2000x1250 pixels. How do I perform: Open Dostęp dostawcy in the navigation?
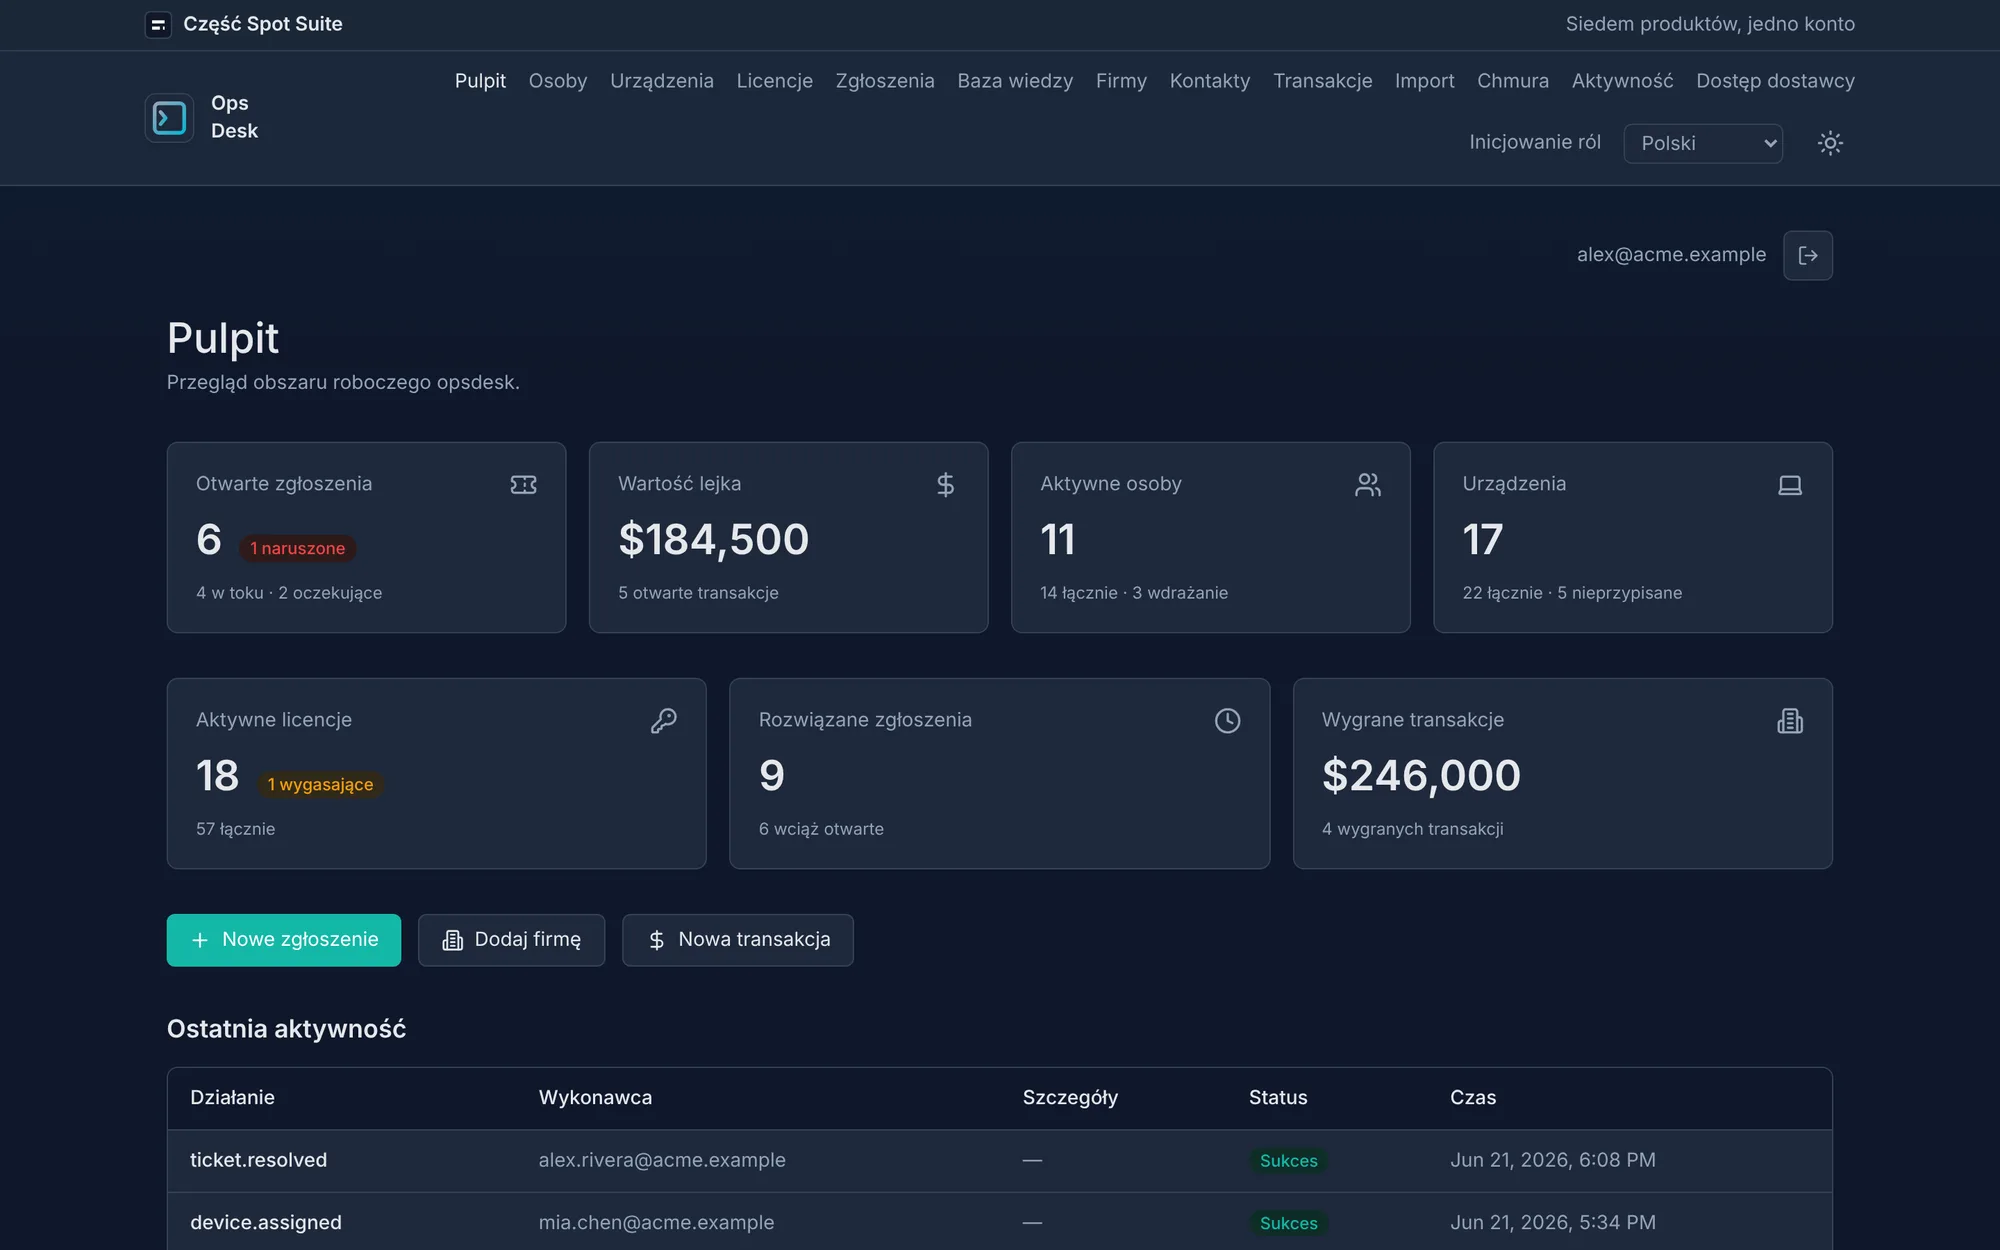pyautogui.click(x=1775, y=81)
